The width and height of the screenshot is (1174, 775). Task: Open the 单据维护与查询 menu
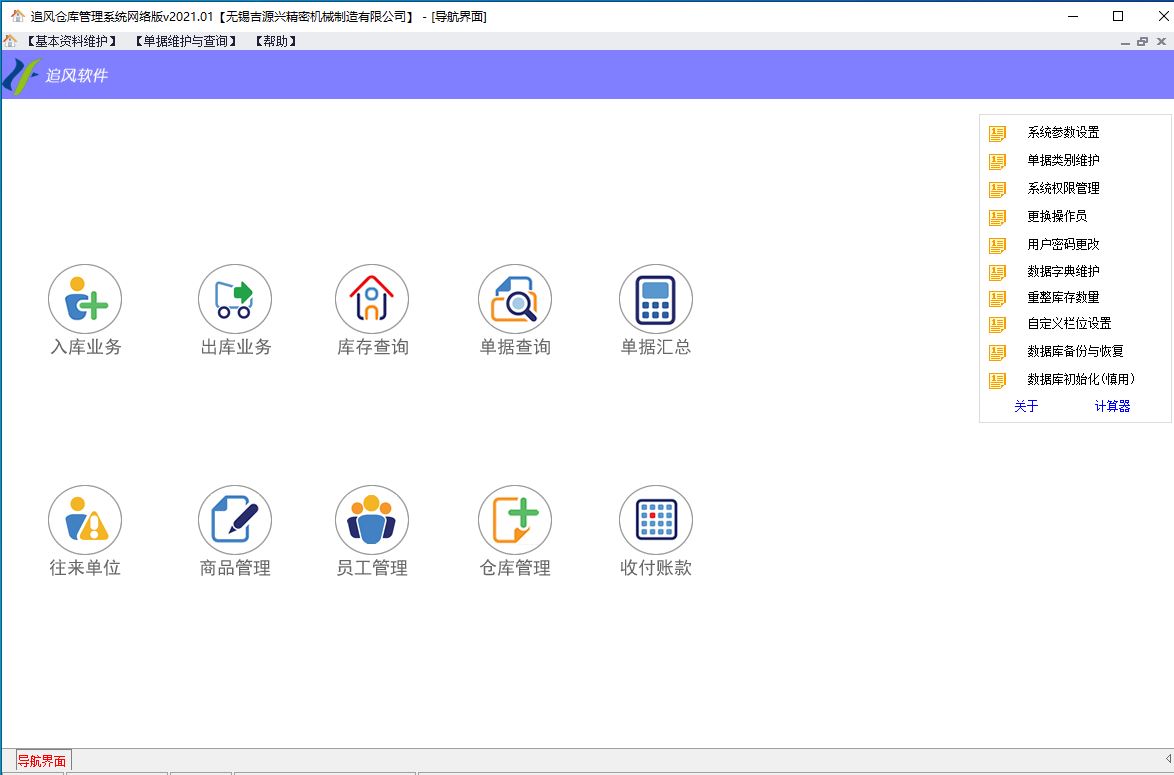pos(186,41)
